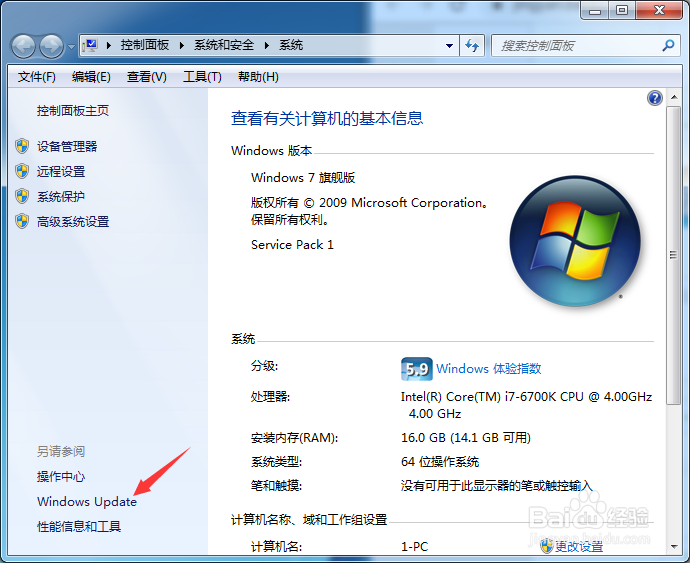Image resolution: width=690 pixels, height=563 pixels.
Task: Click the shield icon beside 设备管理器
Action: click(22, 146)
